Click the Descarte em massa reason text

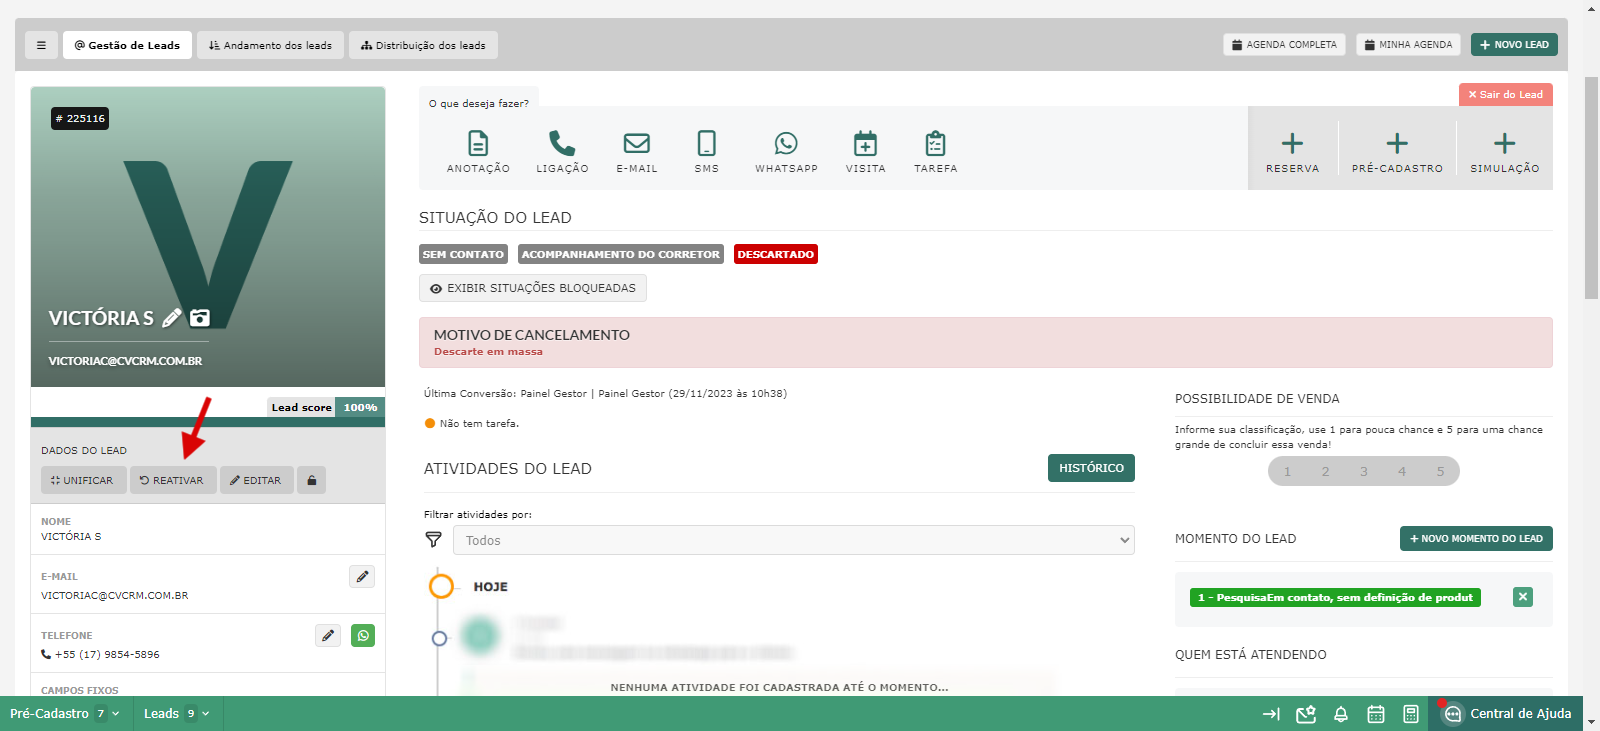488,352
